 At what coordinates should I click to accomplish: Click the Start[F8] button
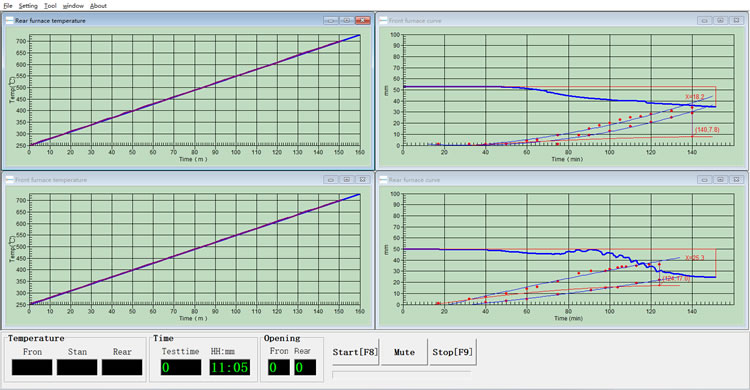point(355,352)
